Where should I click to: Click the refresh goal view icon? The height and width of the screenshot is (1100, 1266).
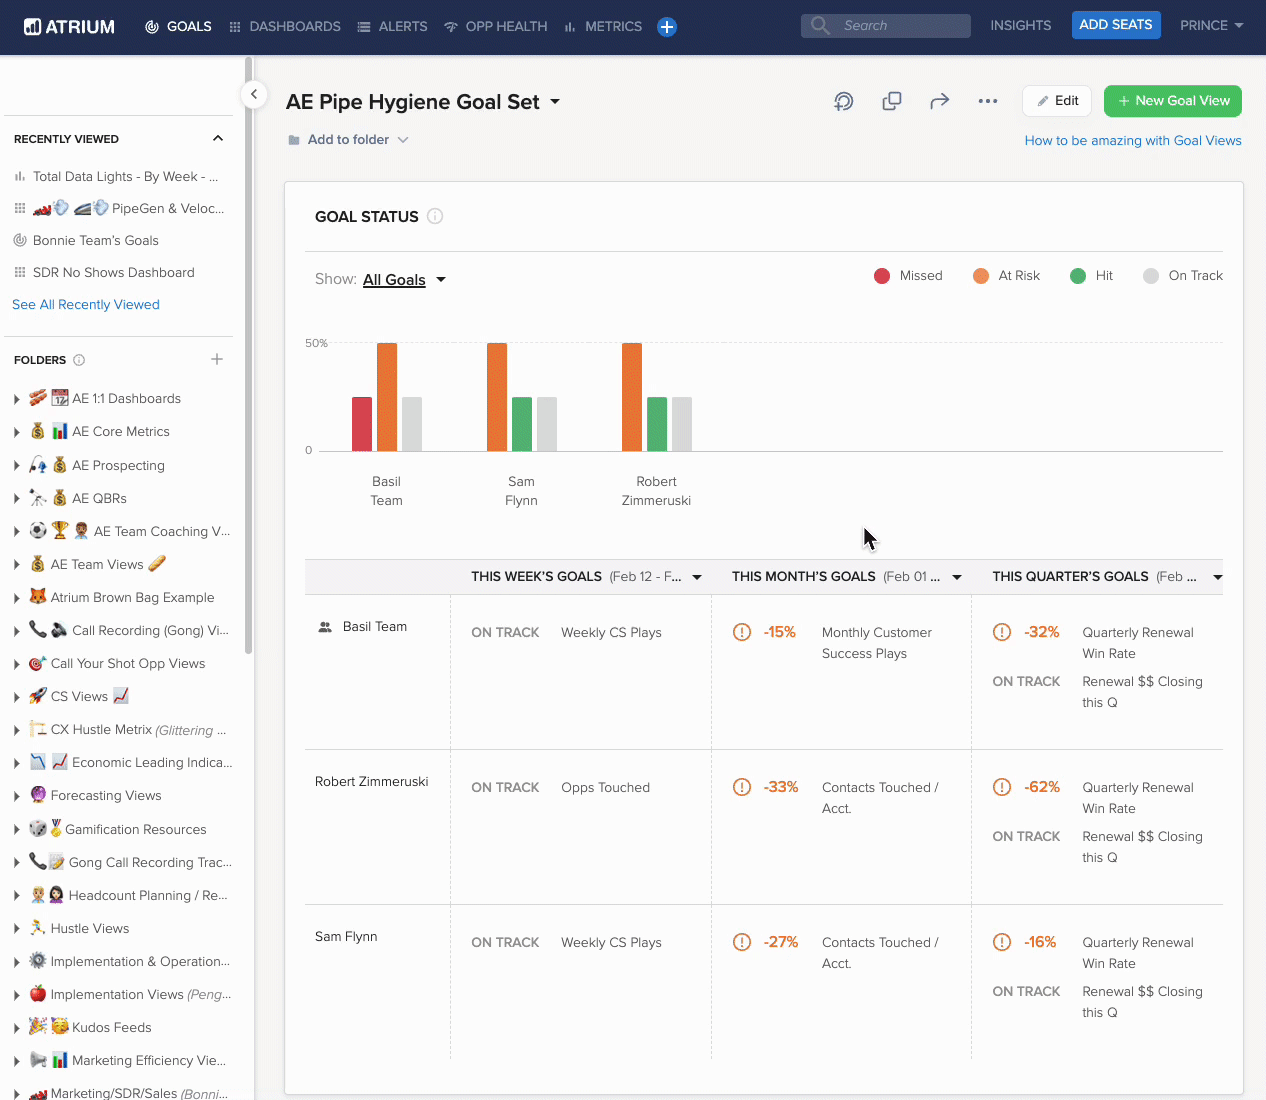coord(844,101)
